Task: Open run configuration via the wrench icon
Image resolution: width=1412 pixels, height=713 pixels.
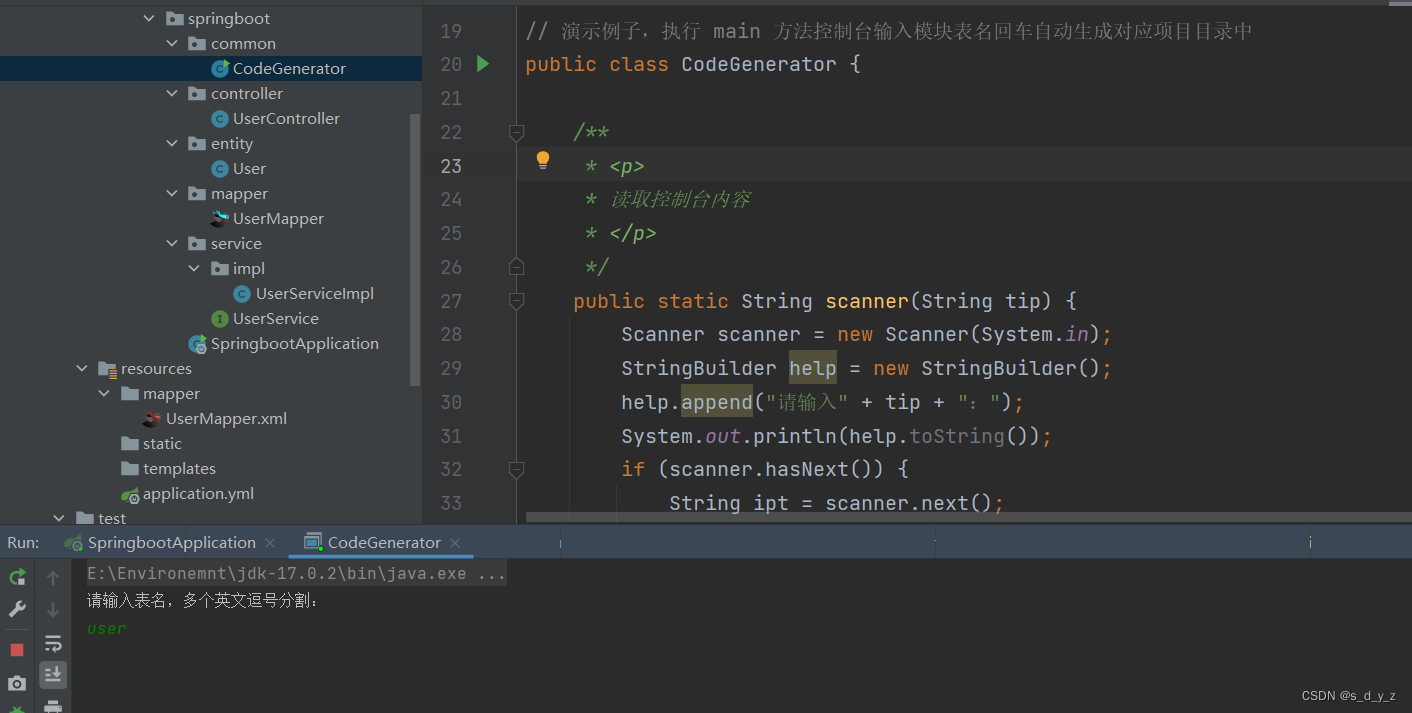Action: click(17, 609)
